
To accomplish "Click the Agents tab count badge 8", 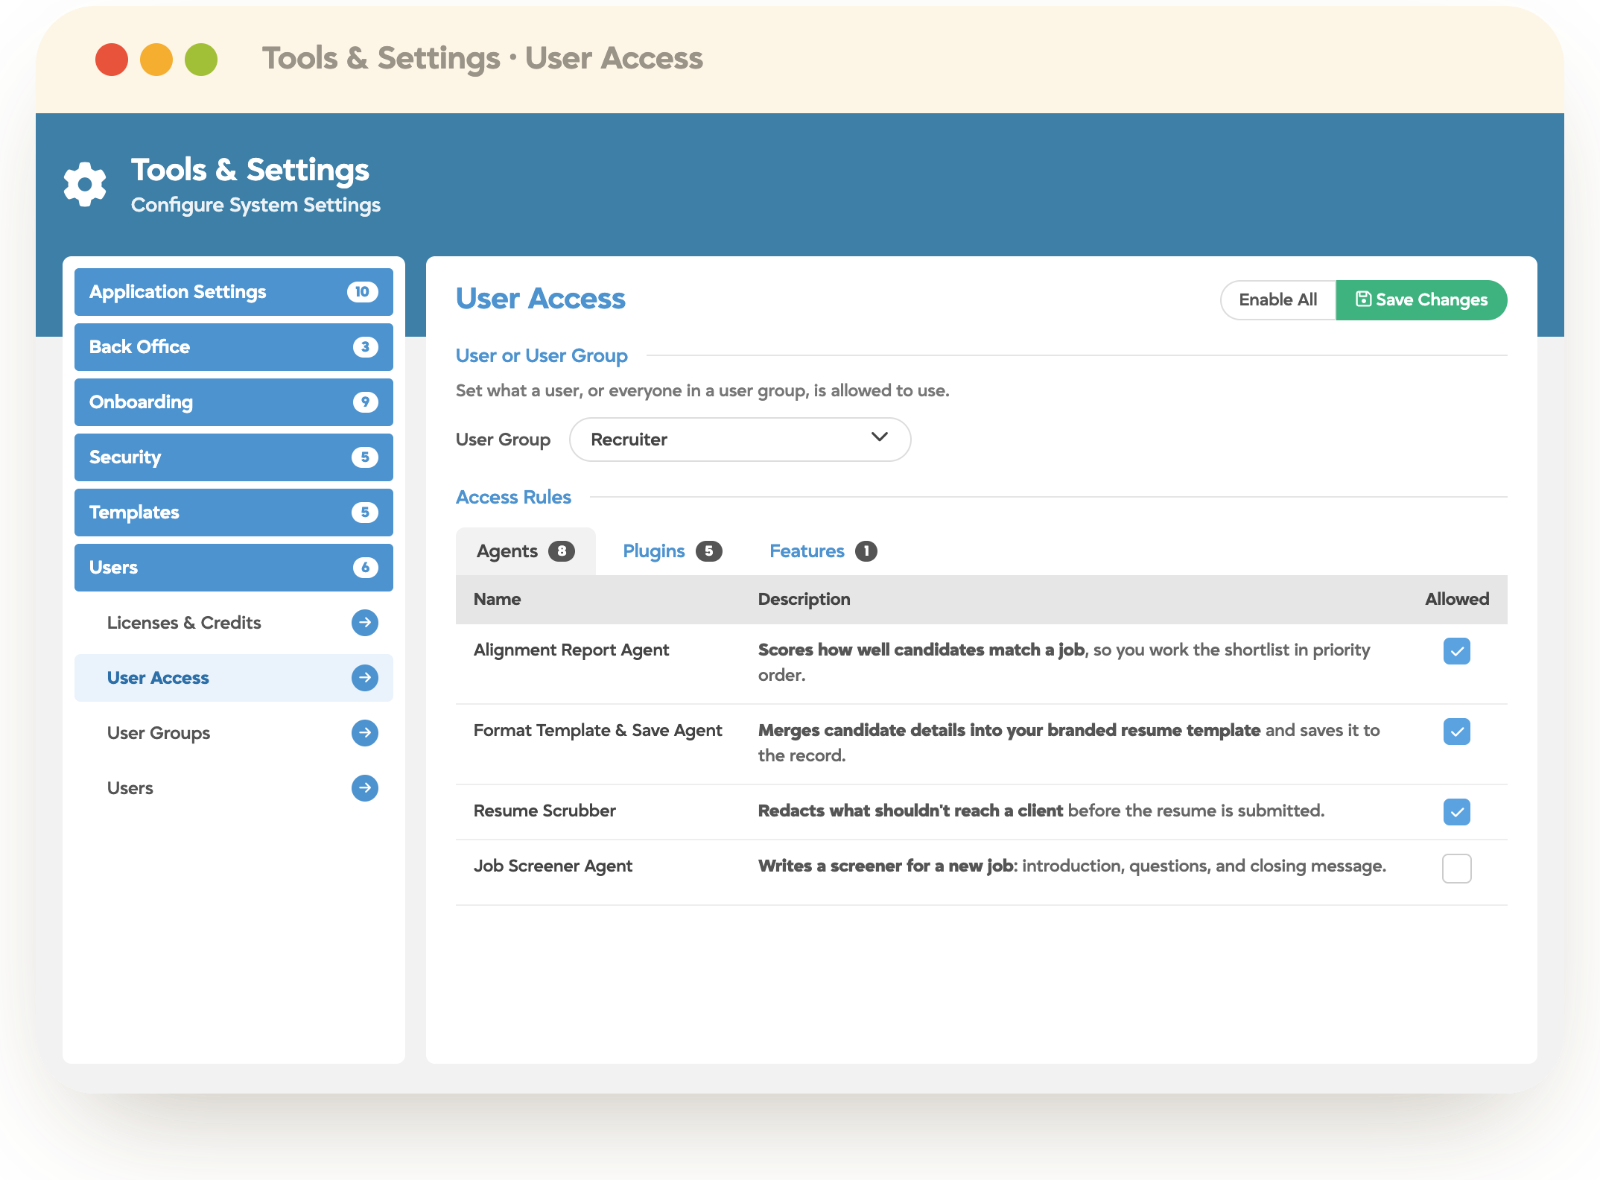I will tap(562, 551).
